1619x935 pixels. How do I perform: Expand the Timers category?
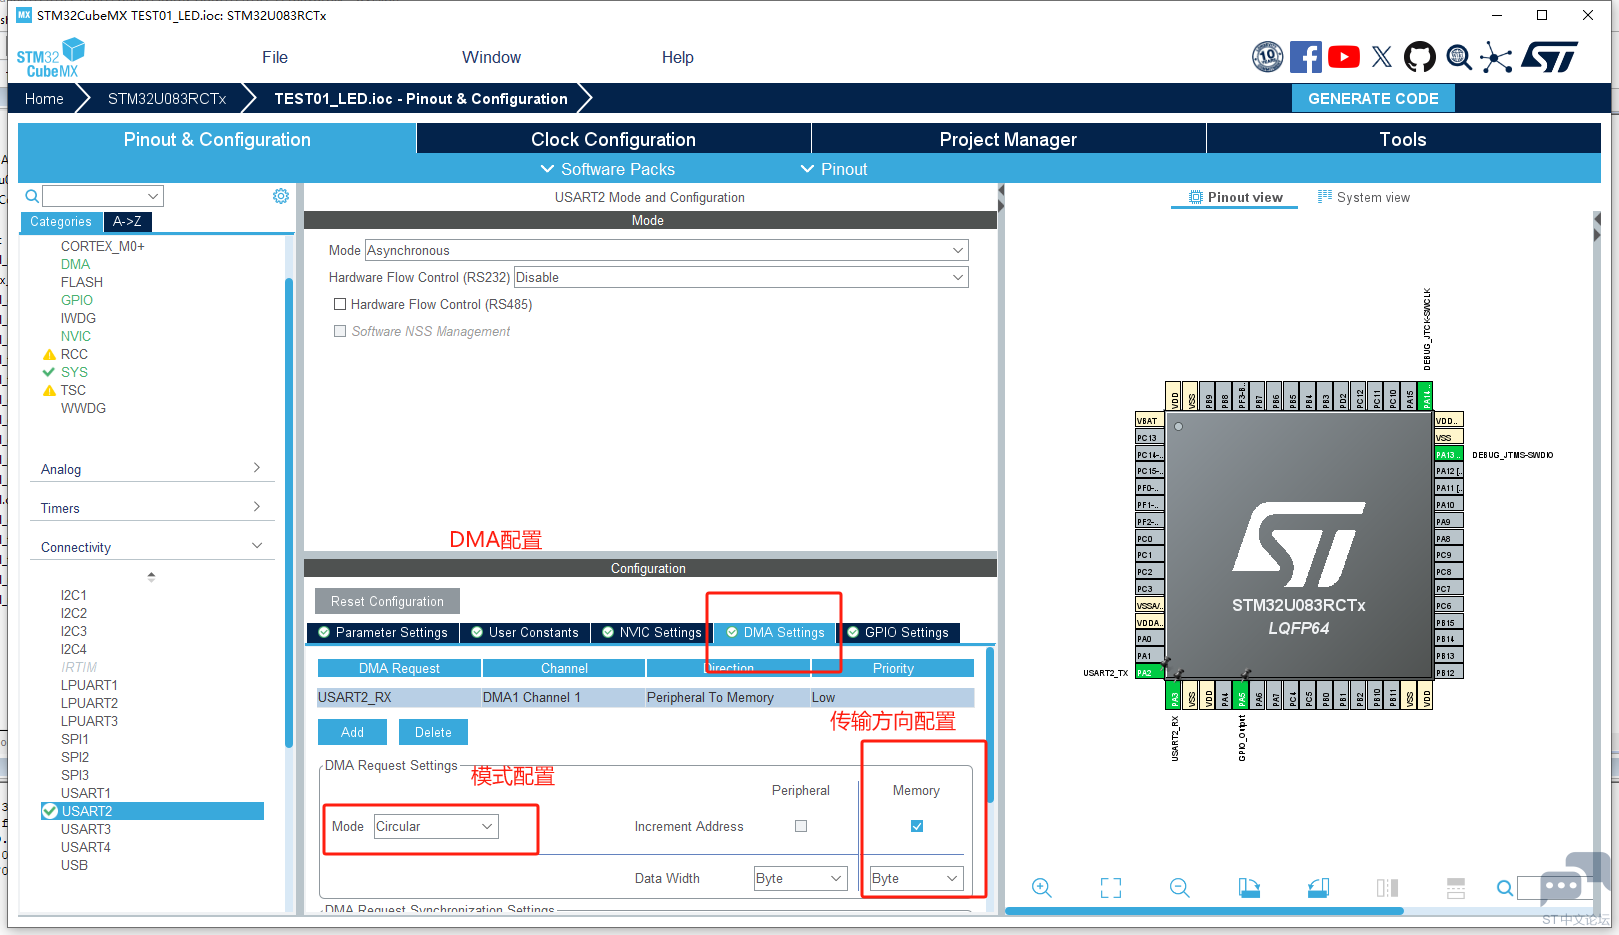click(x=152, y=508)
